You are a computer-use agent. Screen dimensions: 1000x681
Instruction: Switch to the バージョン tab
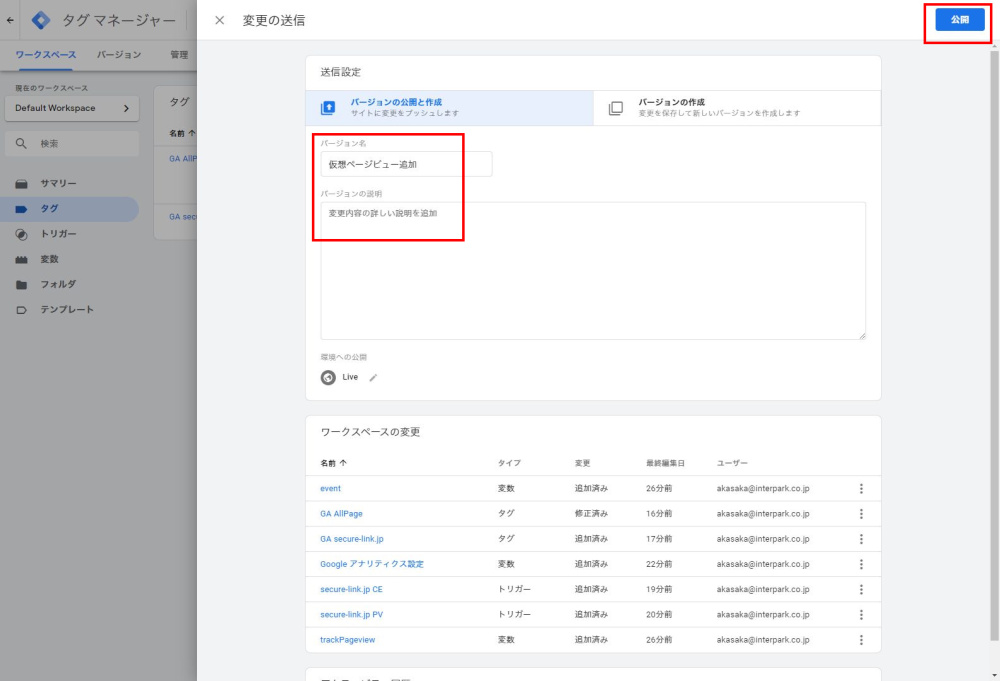pos(118,55)
